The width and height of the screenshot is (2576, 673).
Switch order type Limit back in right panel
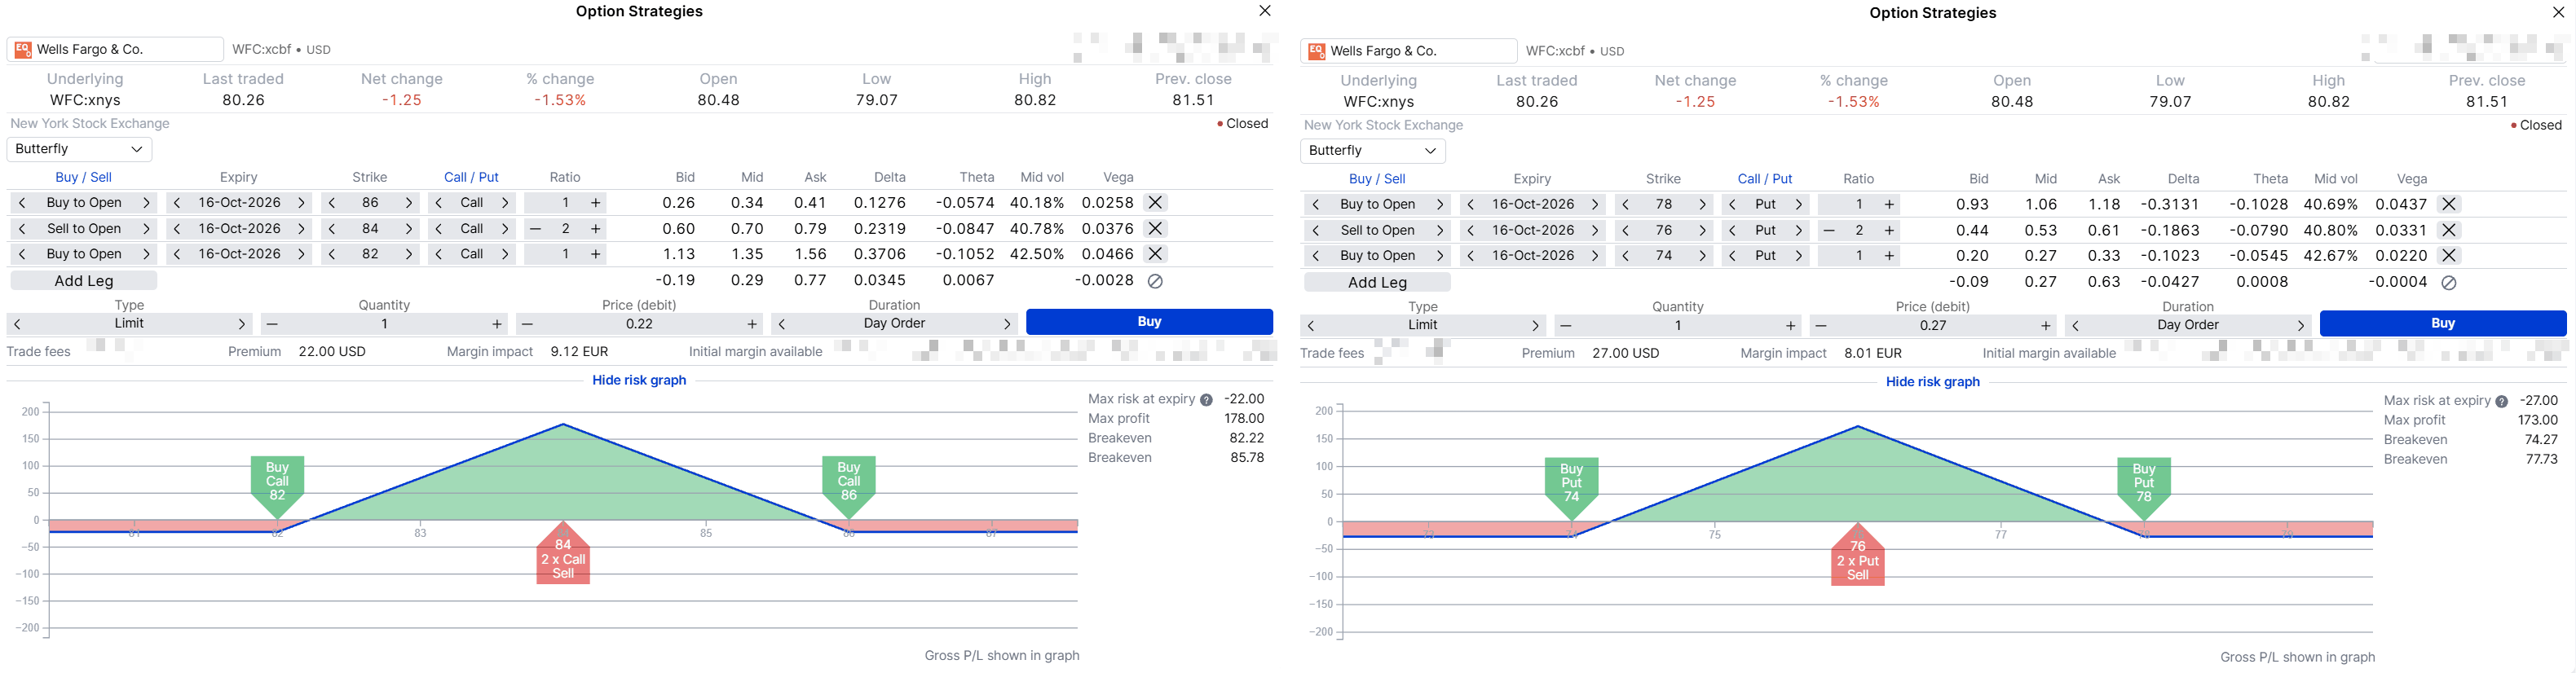coord(1311,326)
